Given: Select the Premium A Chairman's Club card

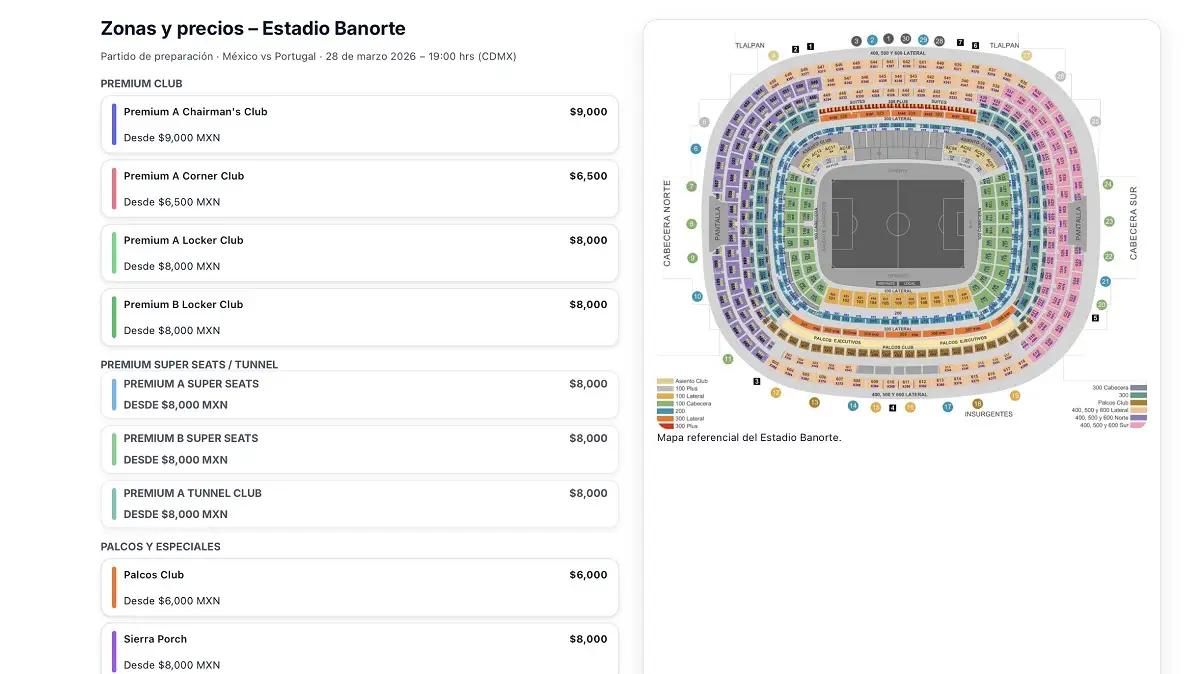Looking at the screenshot, I should point(360,124).
